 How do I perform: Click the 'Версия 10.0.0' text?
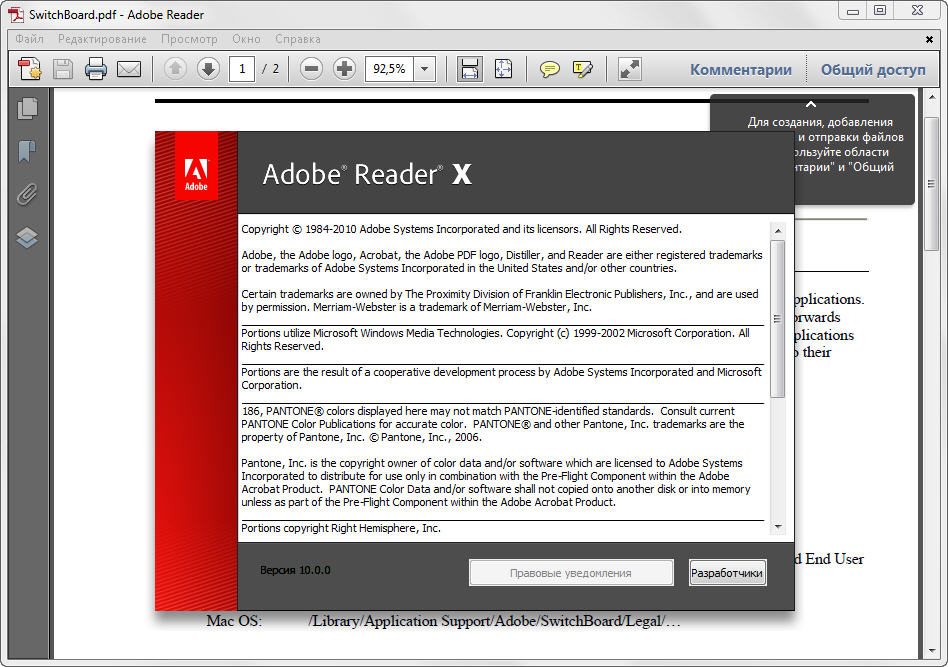coord(295,570)
